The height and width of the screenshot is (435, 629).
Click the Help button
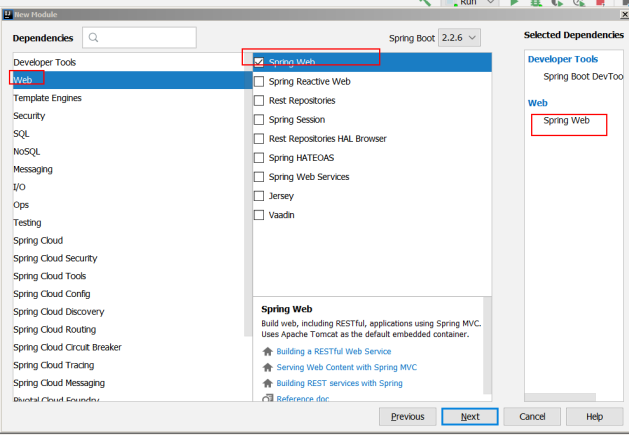pos(594,417)
